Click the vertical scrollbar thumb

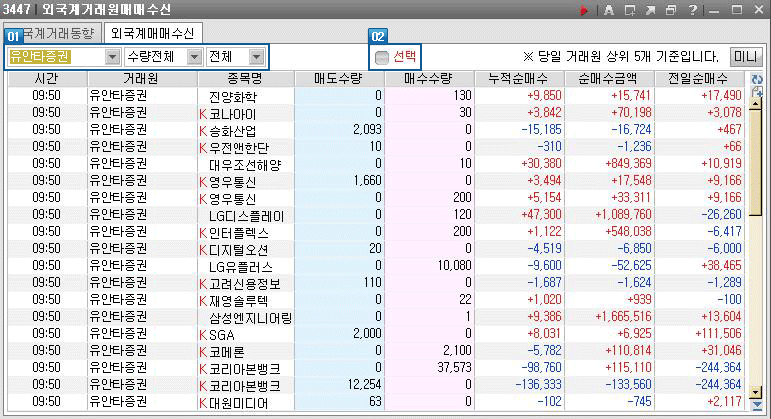(755, 163)
